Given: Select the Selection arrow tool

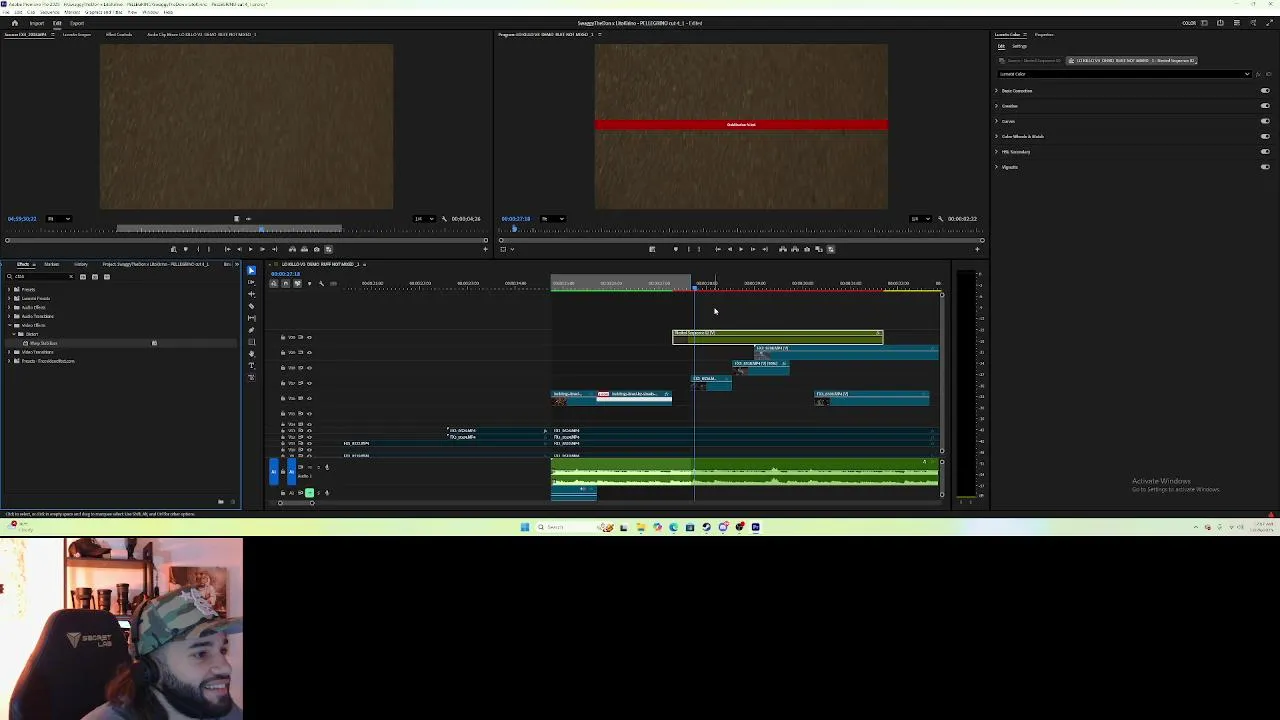Looking at the screenshot, I should (251, 270).
